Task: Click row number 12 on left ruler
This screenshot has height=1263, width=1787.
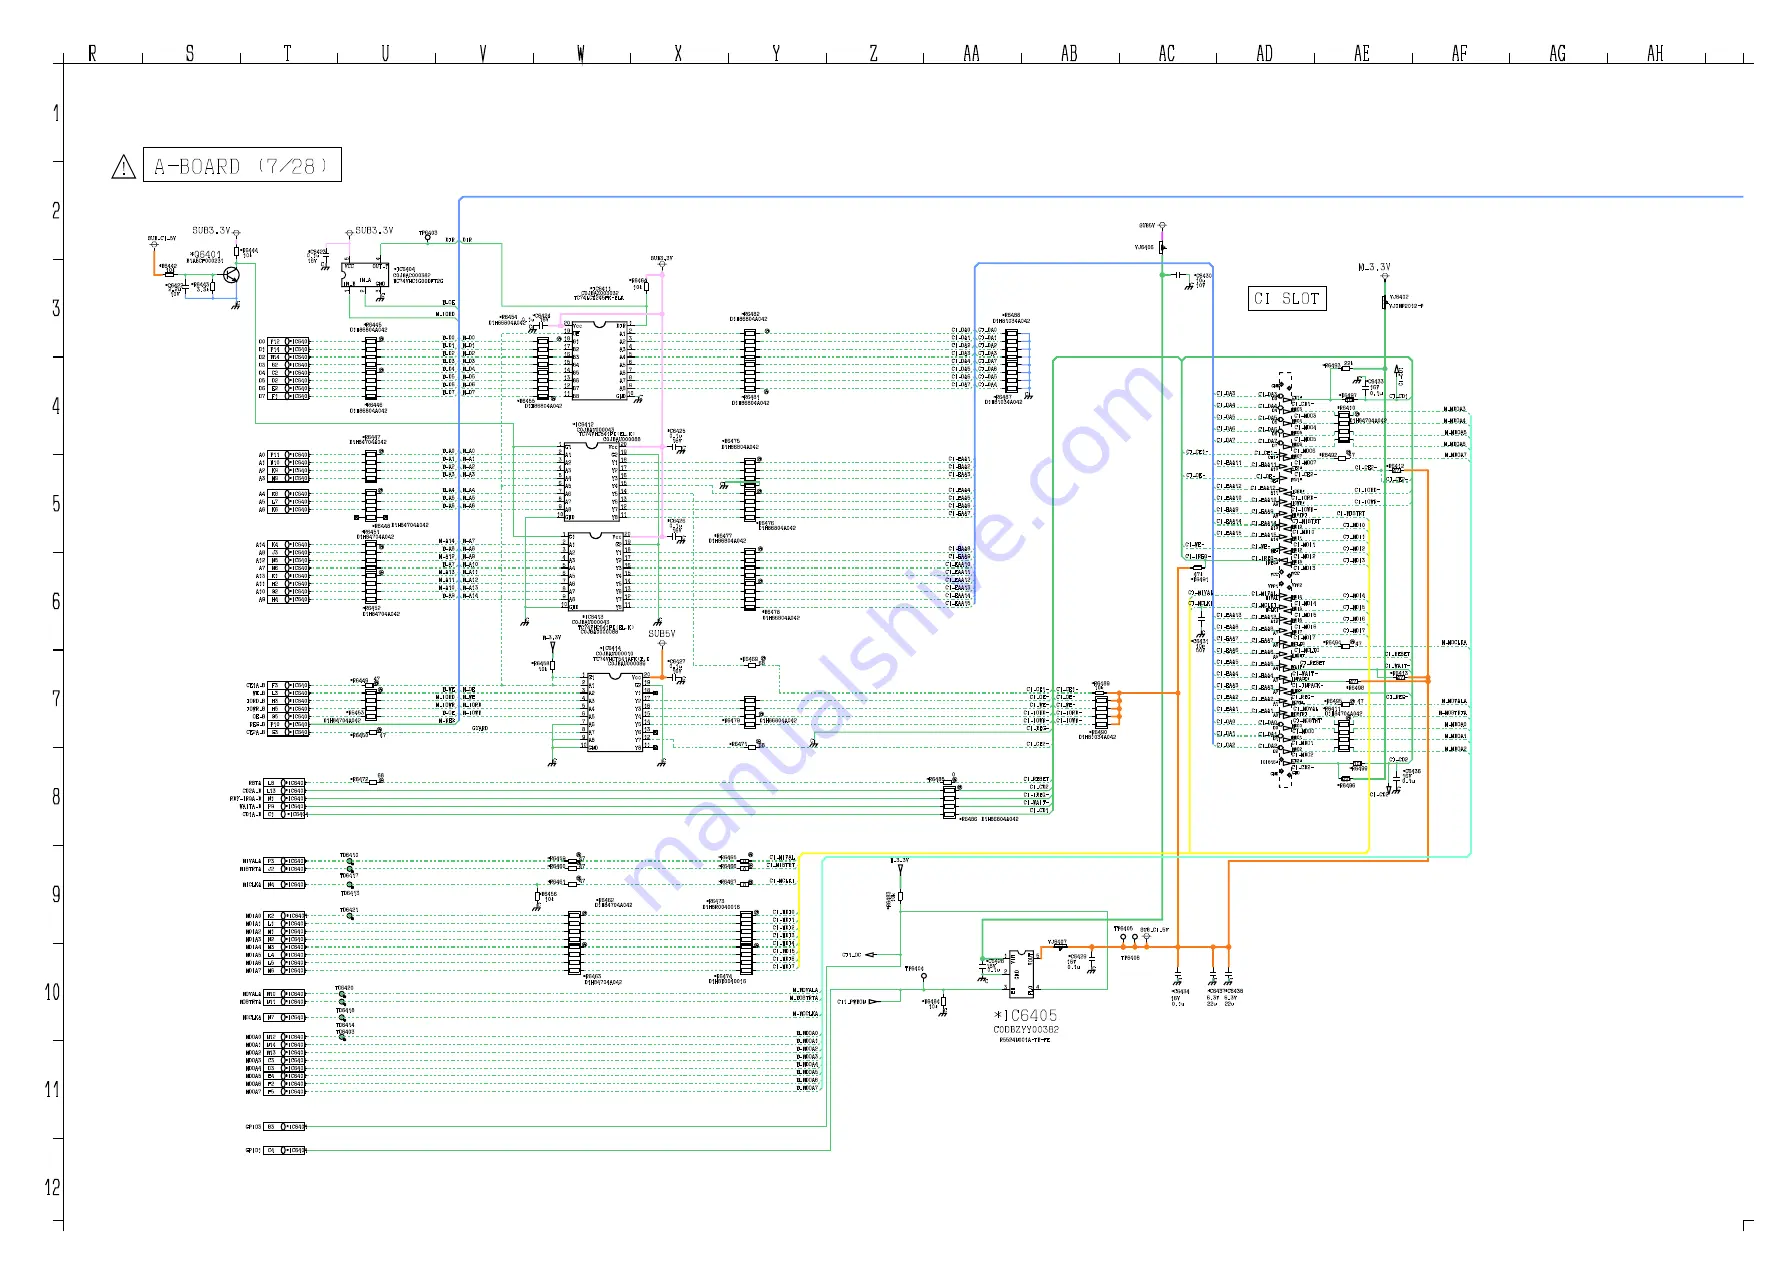Action: pos(52,1188)
